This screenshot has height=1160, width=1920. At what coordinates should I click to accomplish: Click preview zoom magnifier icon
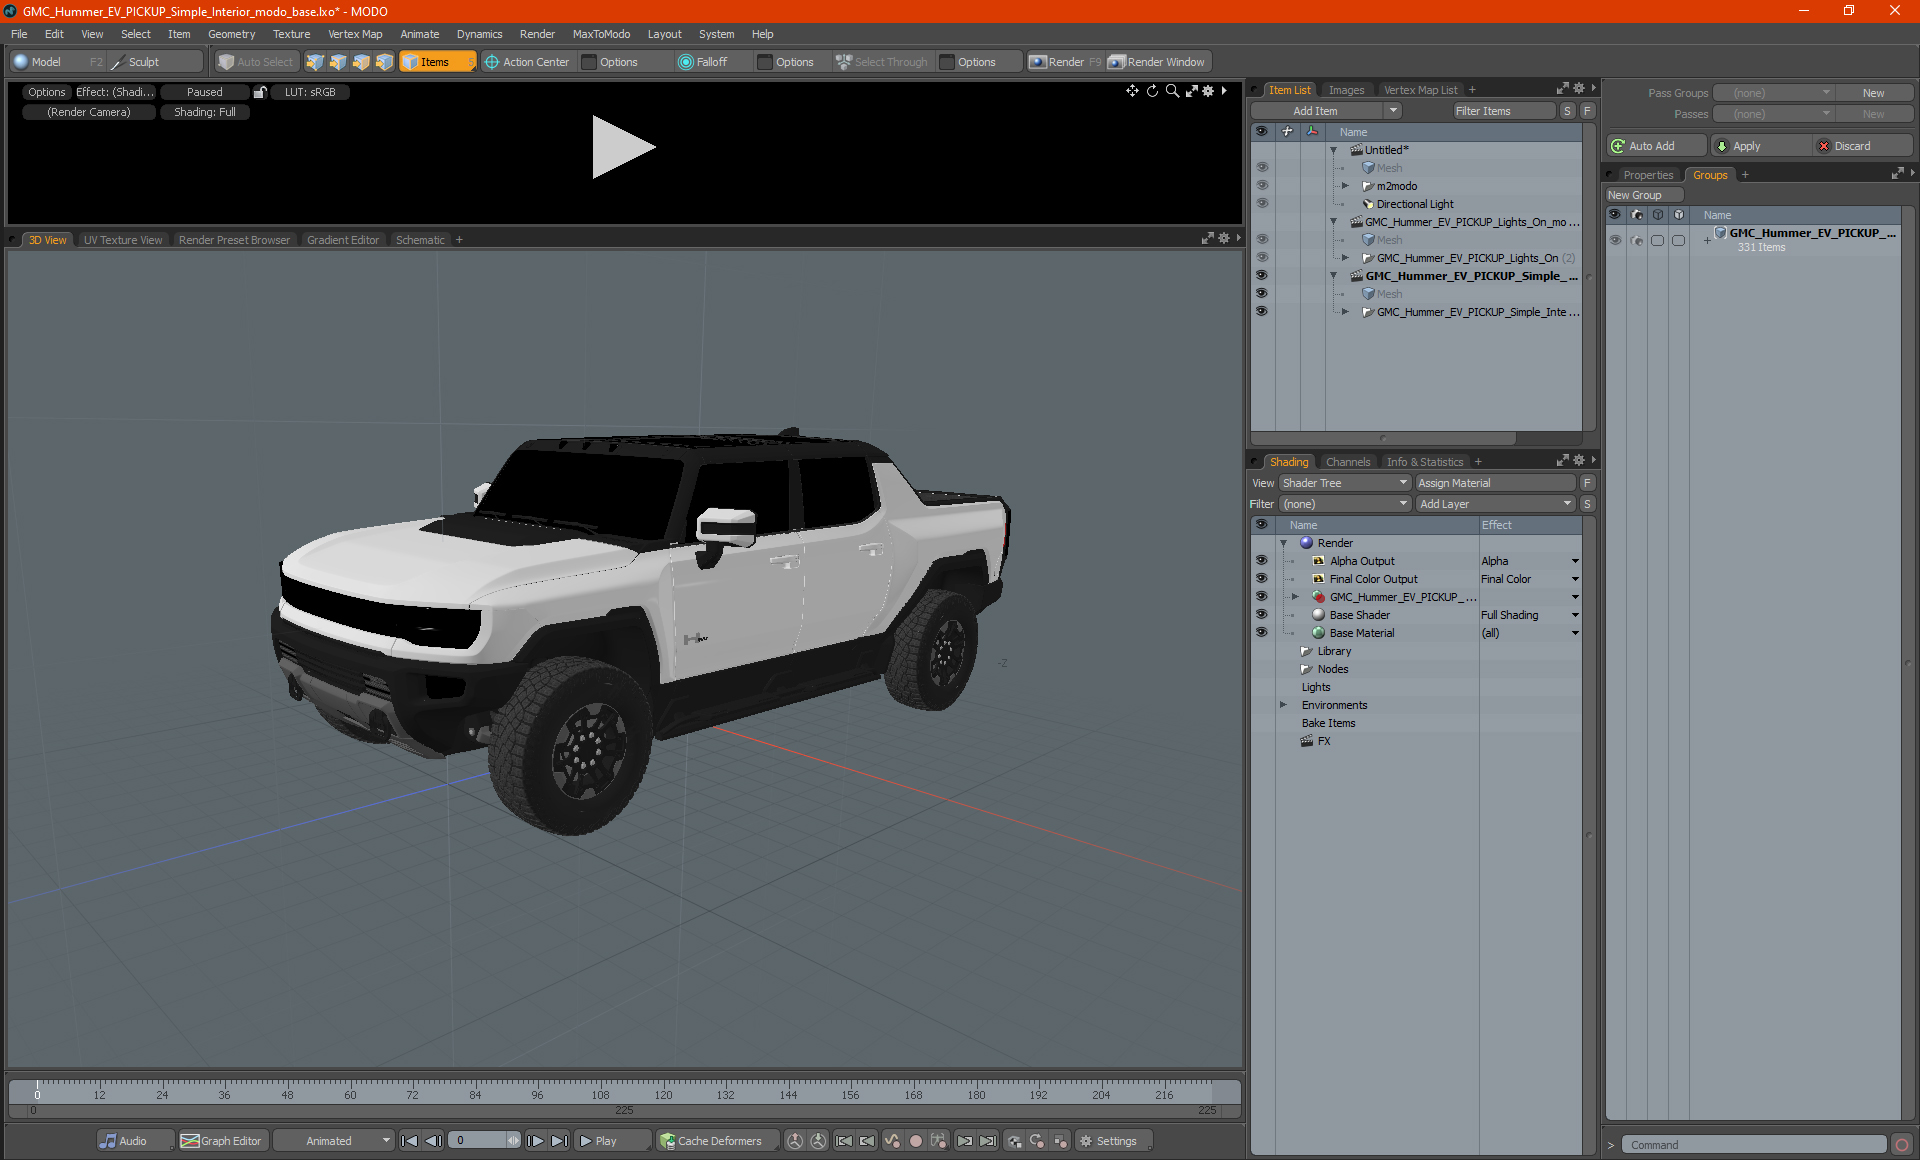(1172, 91)
